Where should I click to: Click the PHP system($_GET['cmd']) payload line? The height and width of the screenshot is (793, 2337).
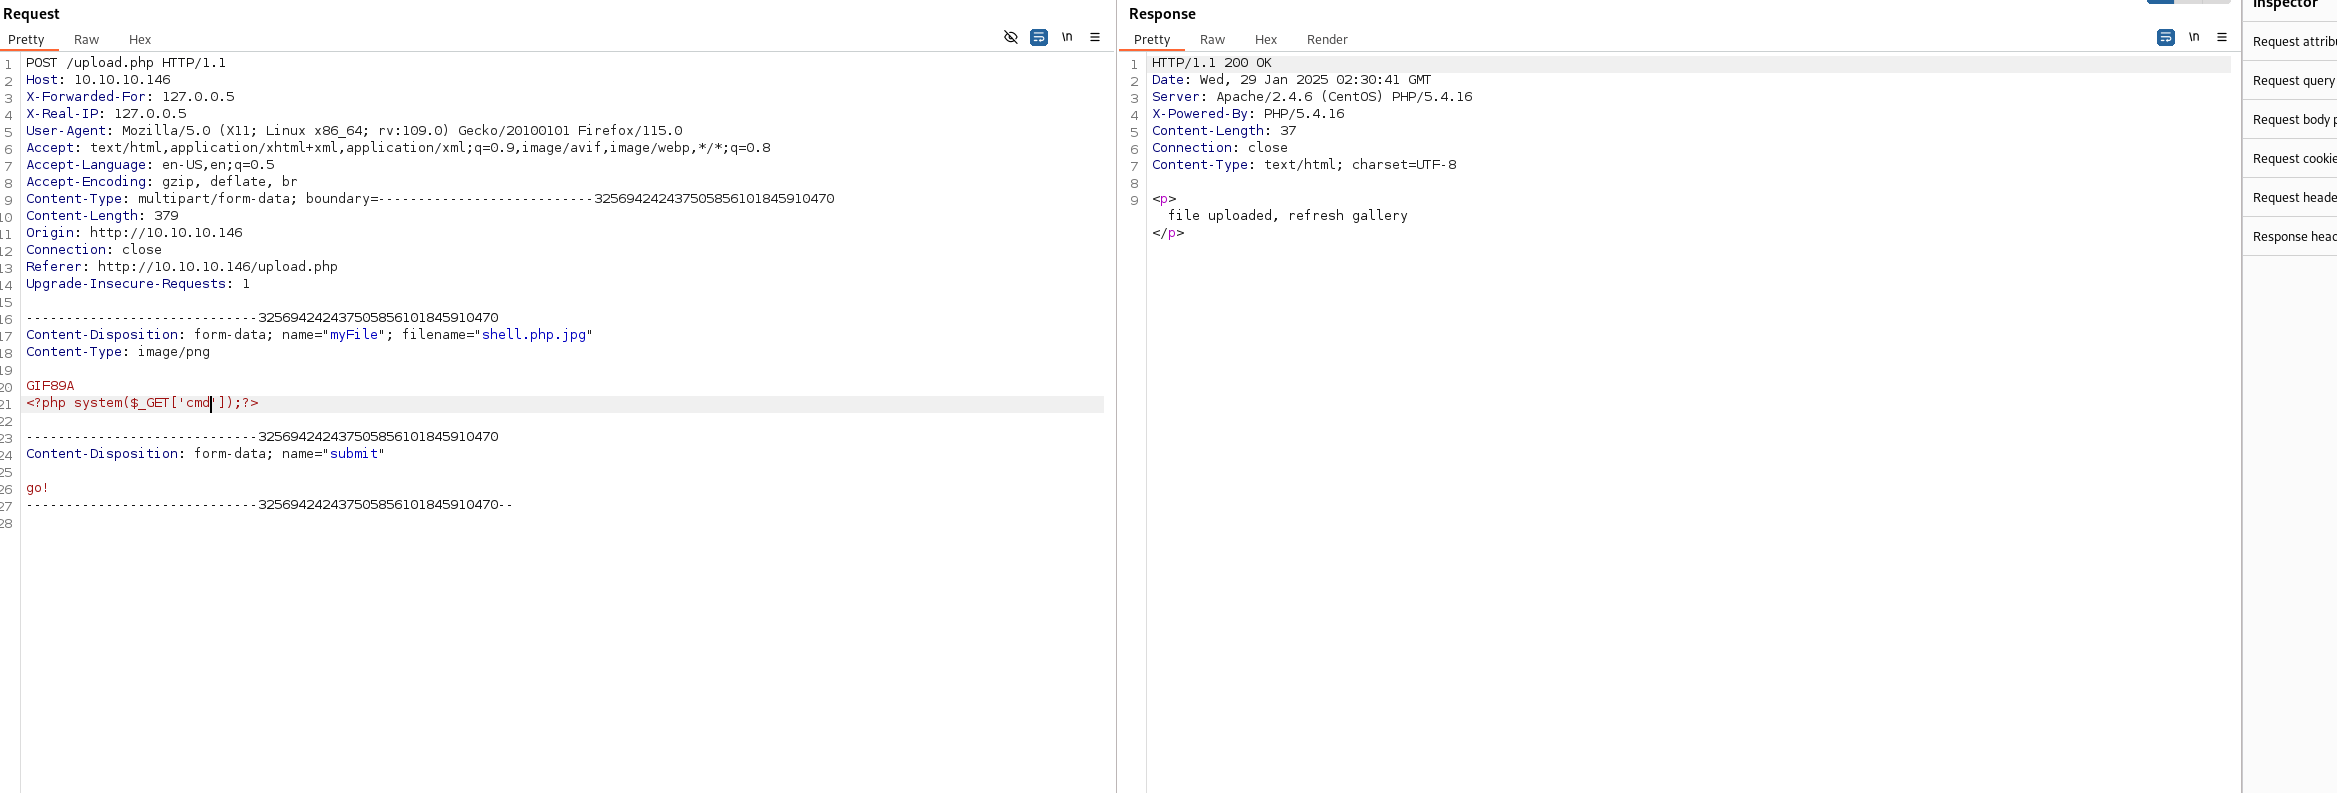coord(142,403)
